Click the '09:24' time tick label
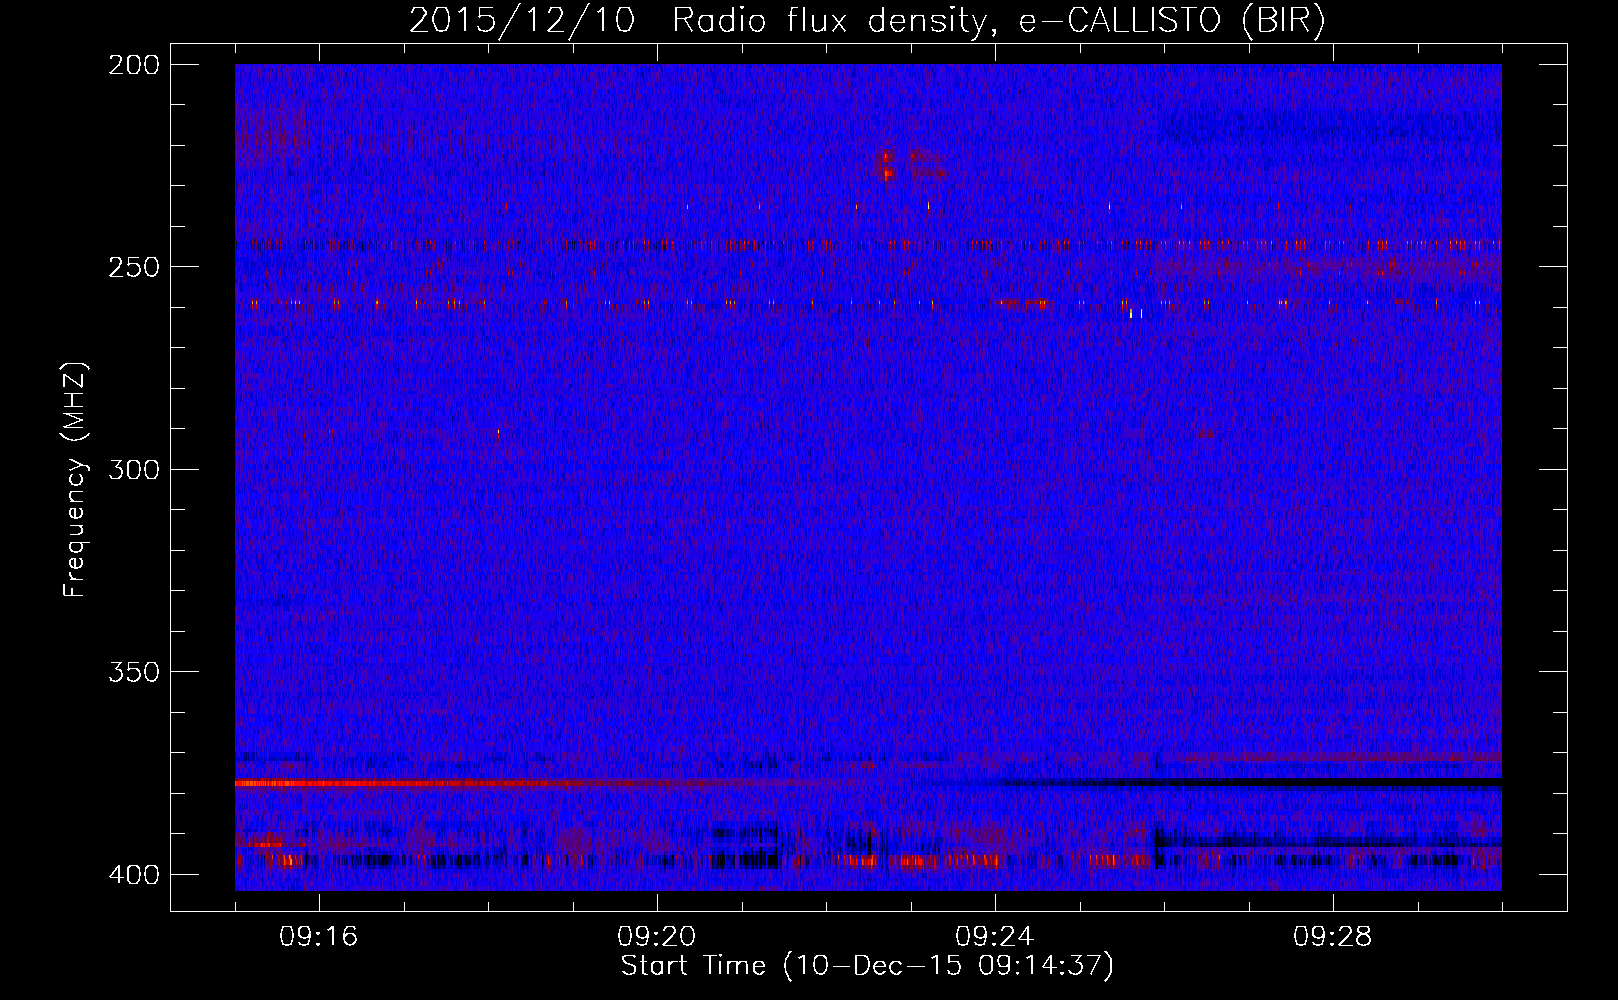 995,937
